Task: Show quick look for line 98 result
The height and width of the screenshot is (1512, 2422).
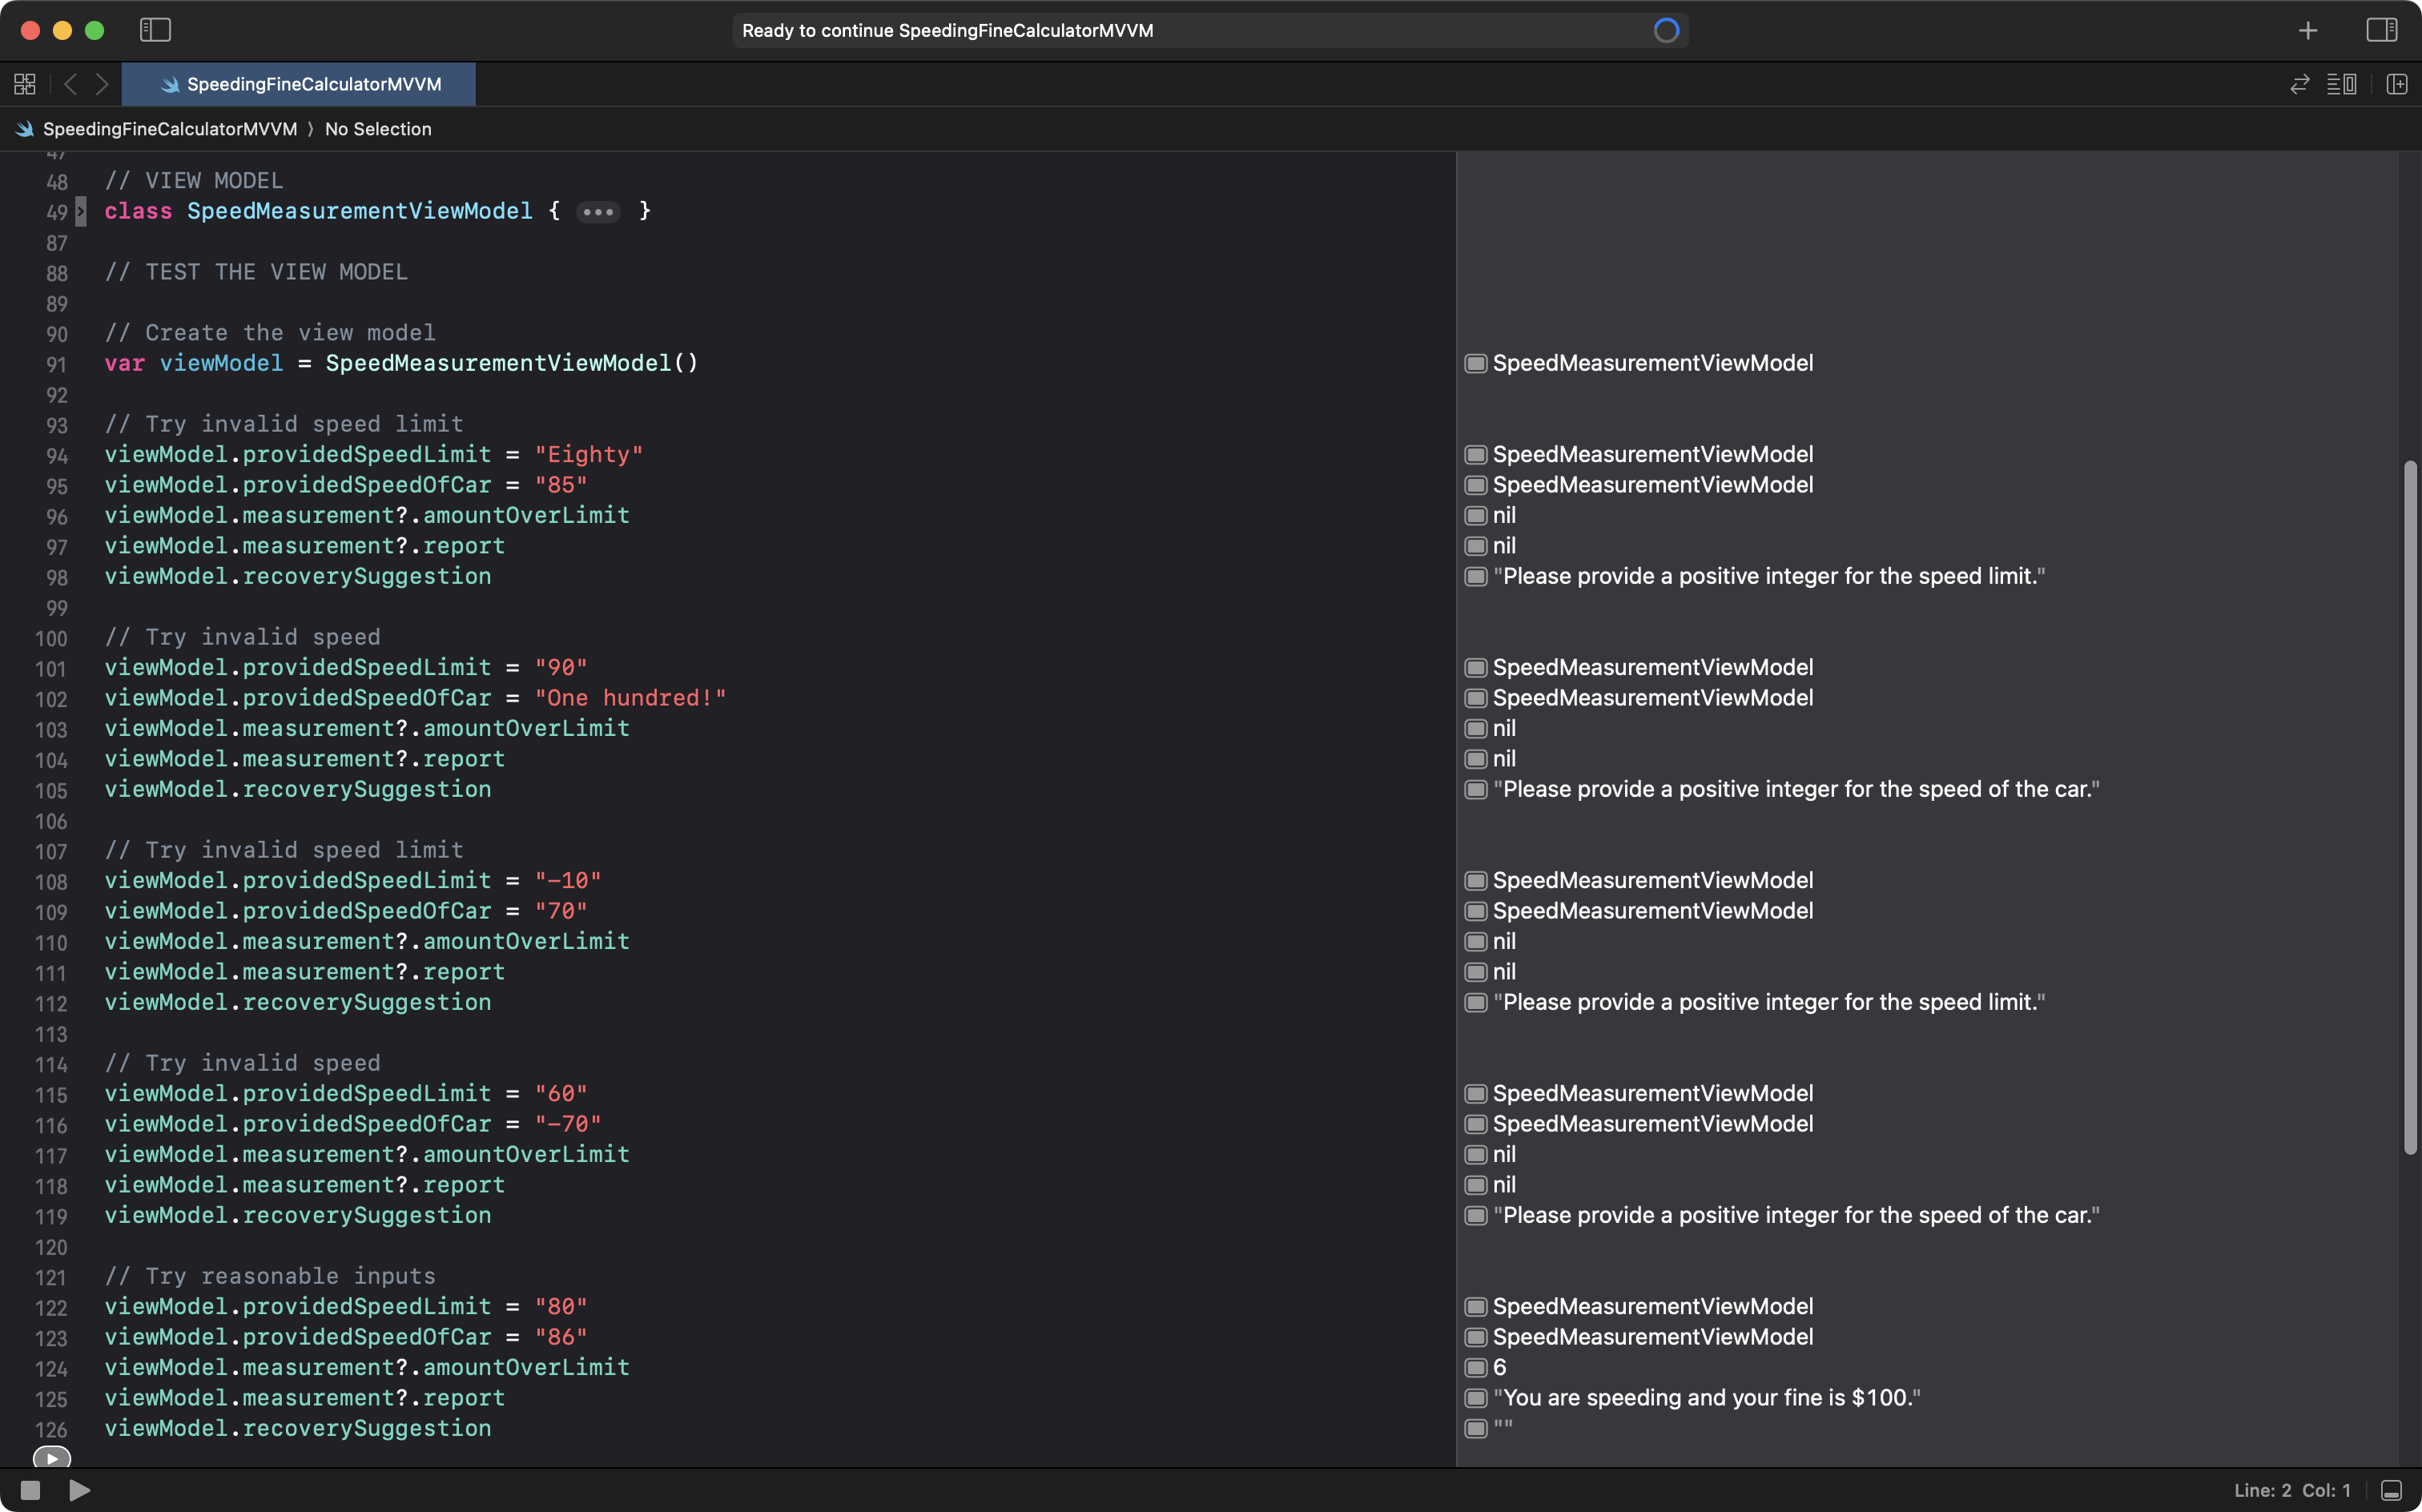Action: [x=1475, y=577]
